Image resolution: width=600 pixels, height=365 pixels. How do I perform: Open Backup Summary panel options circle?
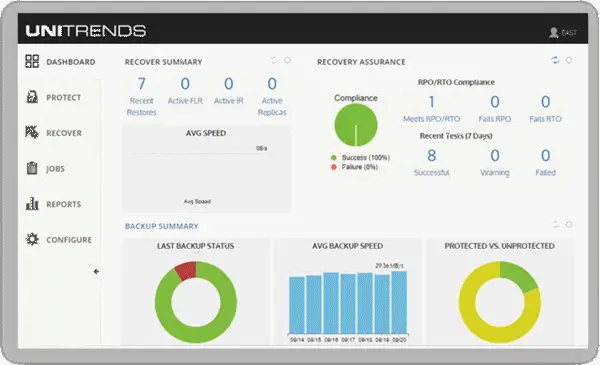(x=569, y=225)
